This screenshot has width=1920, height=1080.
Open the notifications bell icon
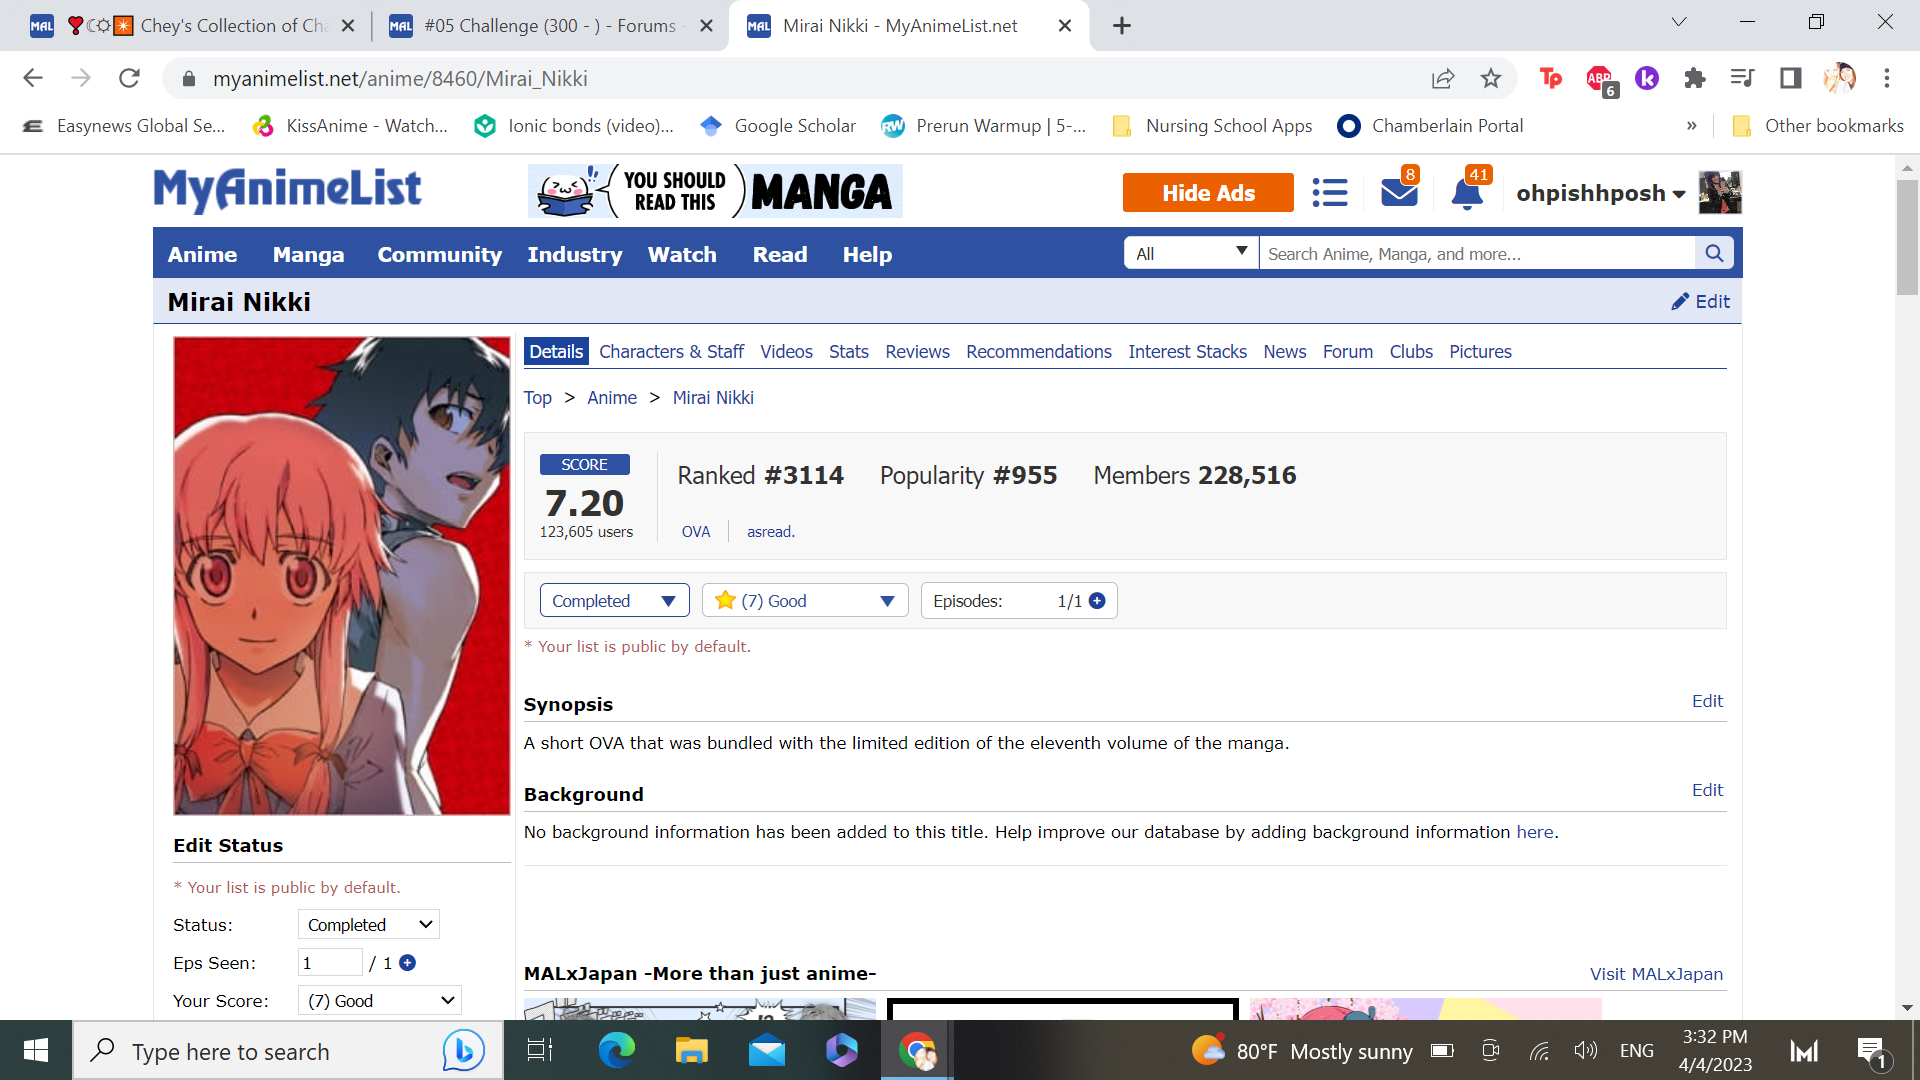click(1466, 193)
